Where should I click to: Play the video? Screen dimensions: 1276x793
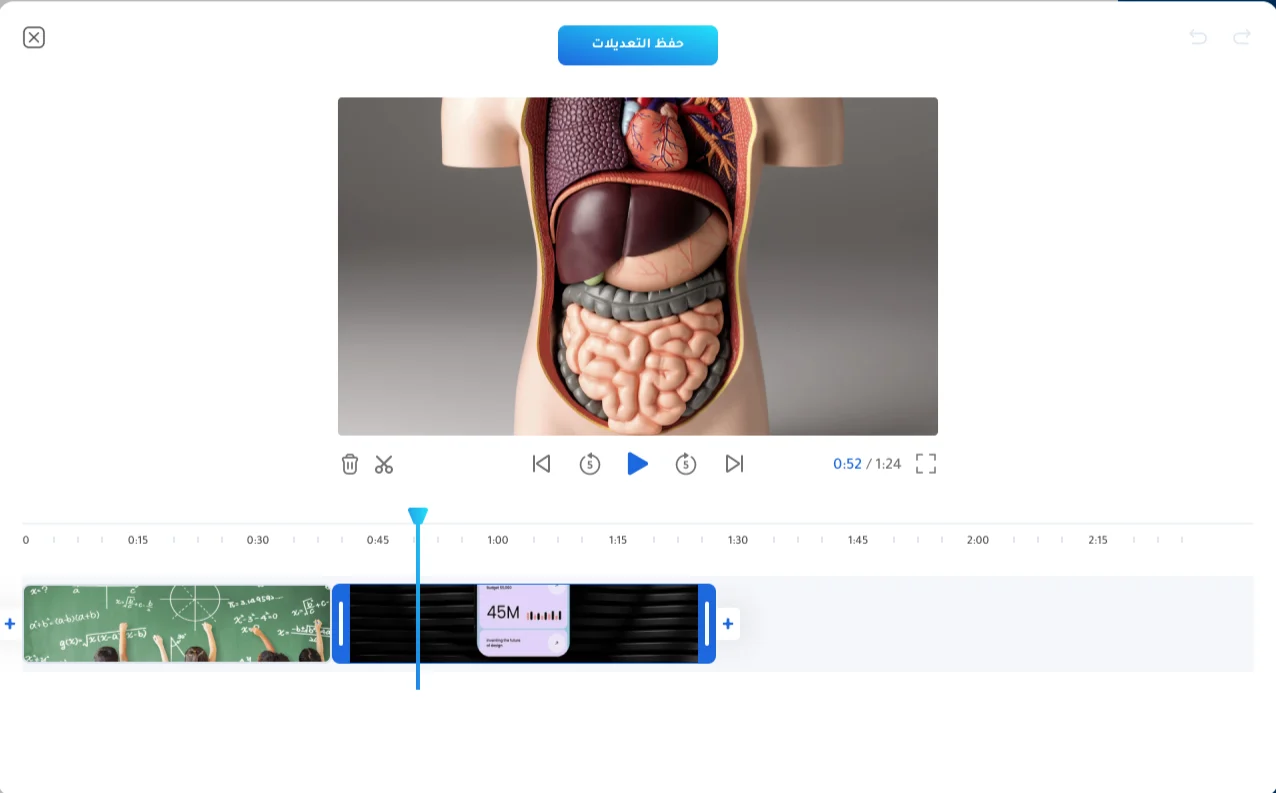[x=638, y=464]
